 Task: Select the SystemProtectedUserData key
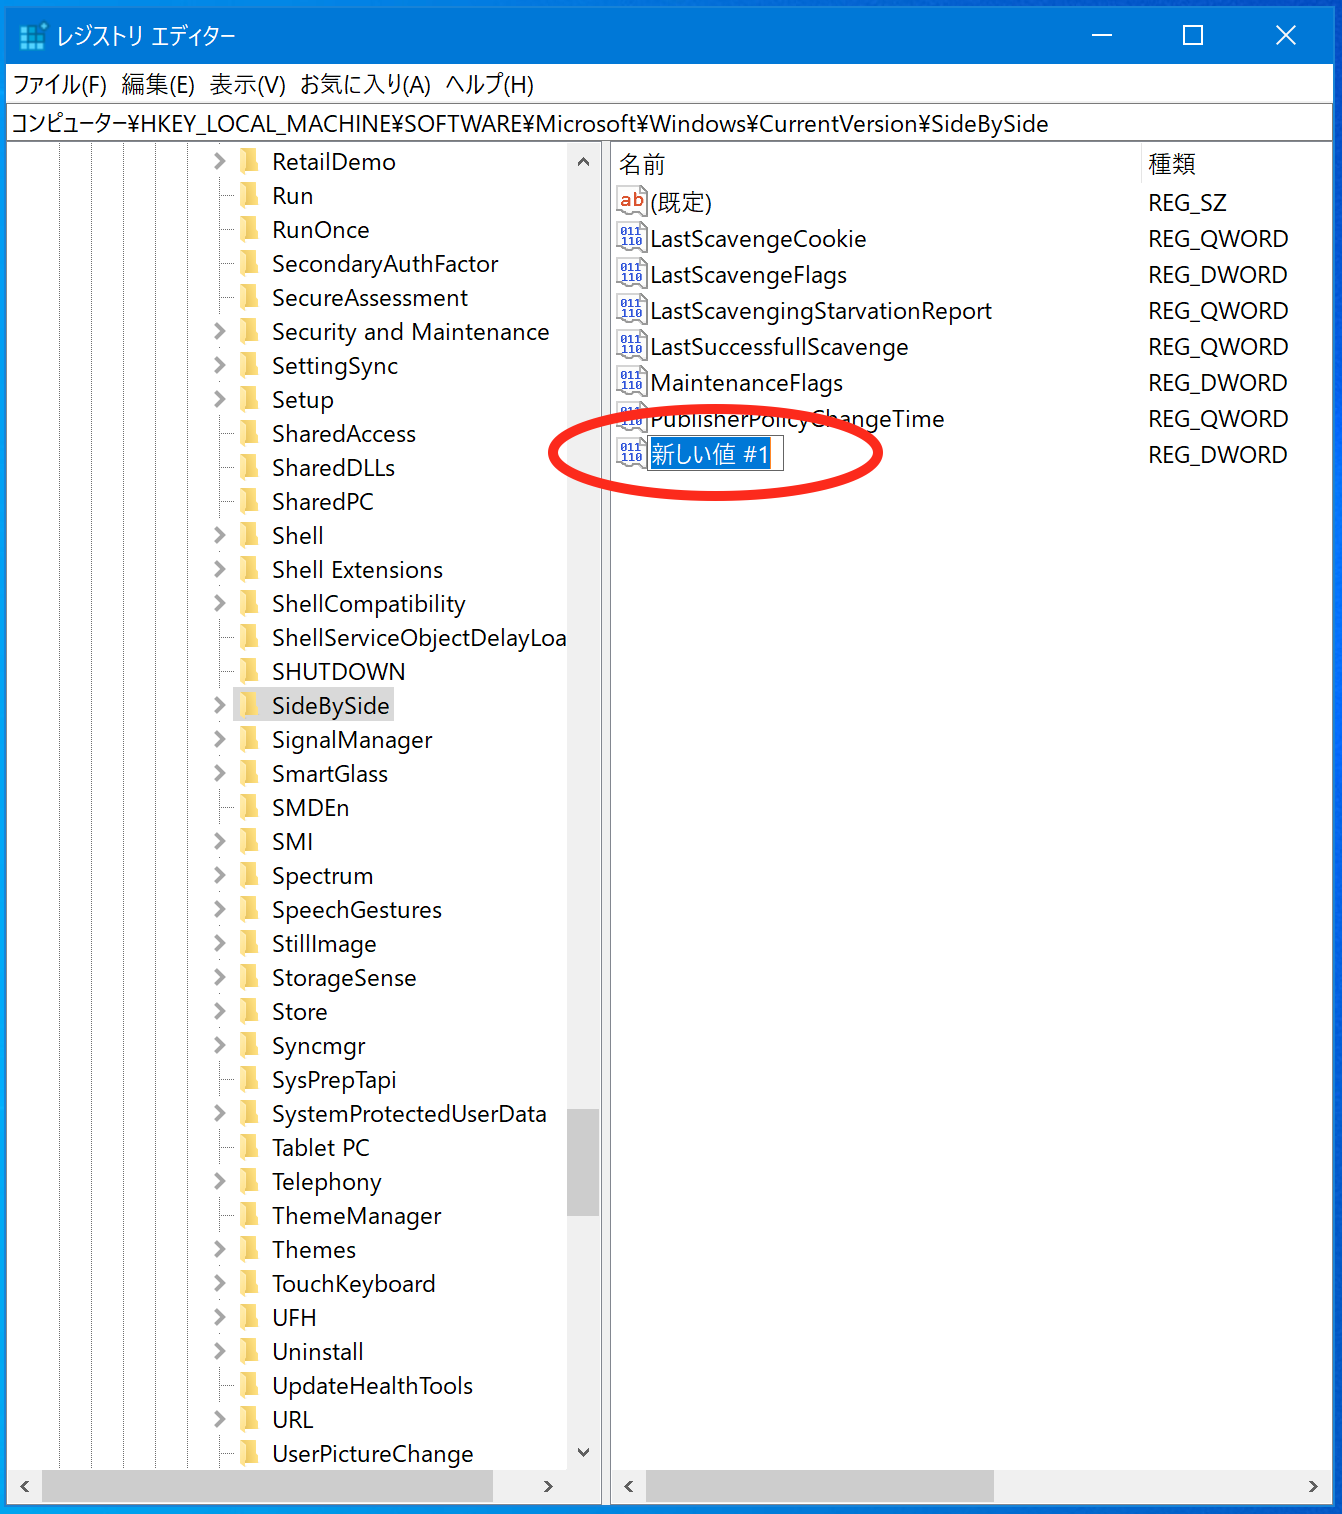click(409, 1113)
